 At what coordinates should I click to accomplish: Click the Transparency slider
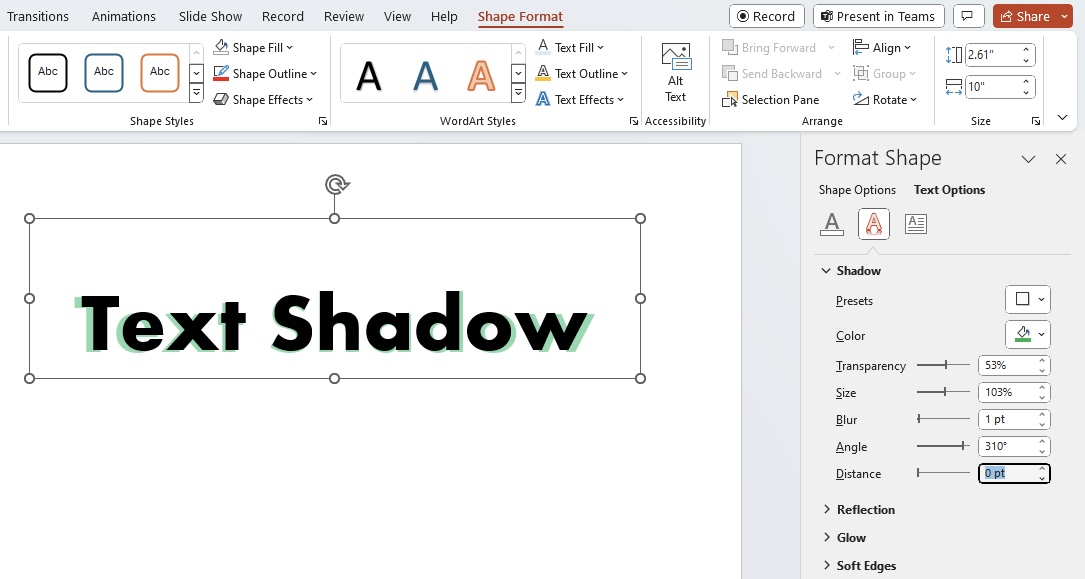coord(943,365)
